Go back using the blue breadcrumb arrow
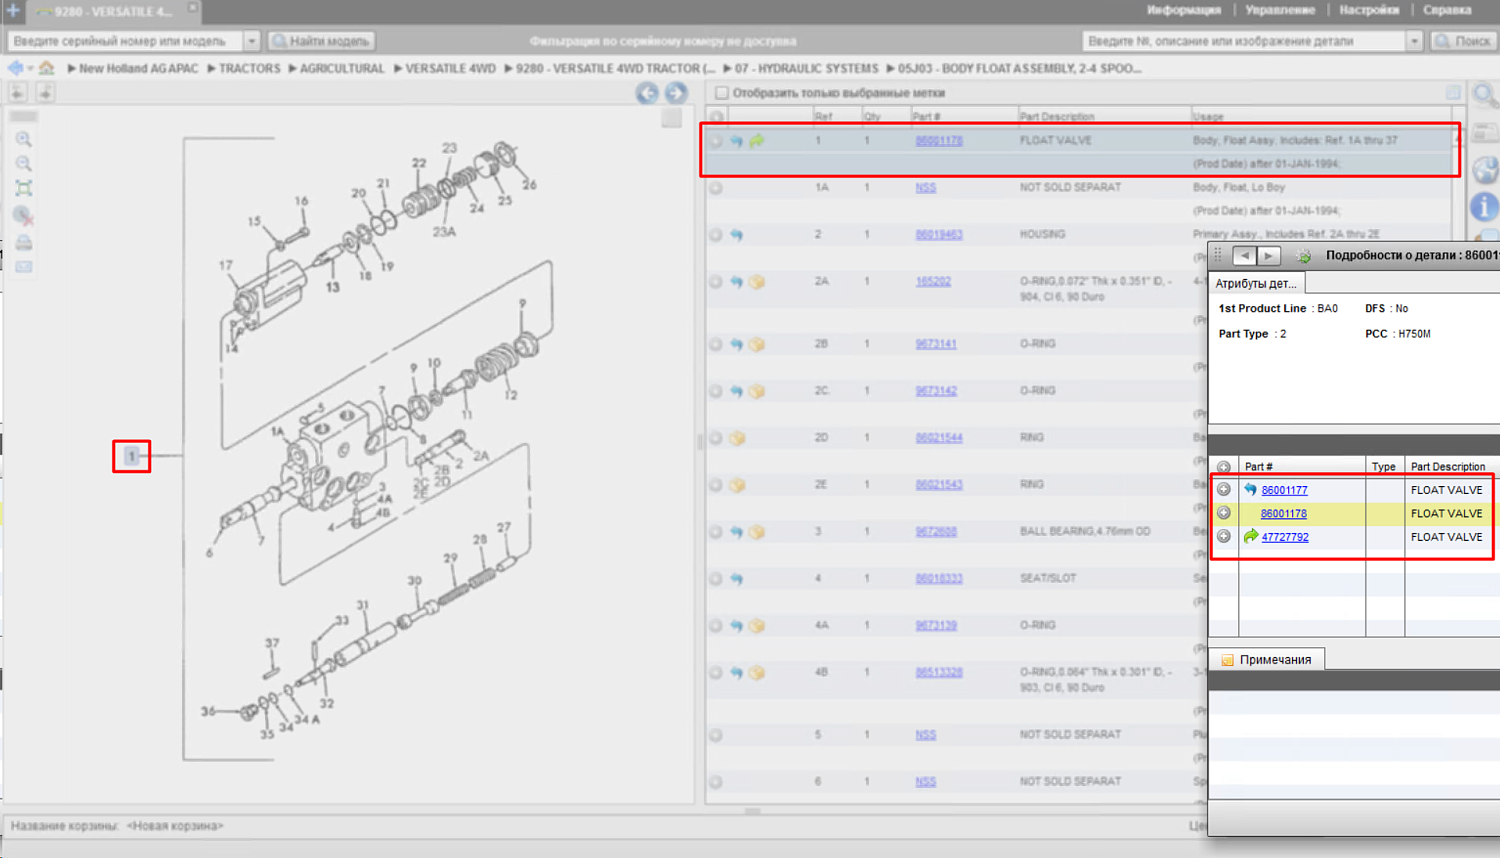The height and width of the screenshot is (858, 1500). point(16,68)
